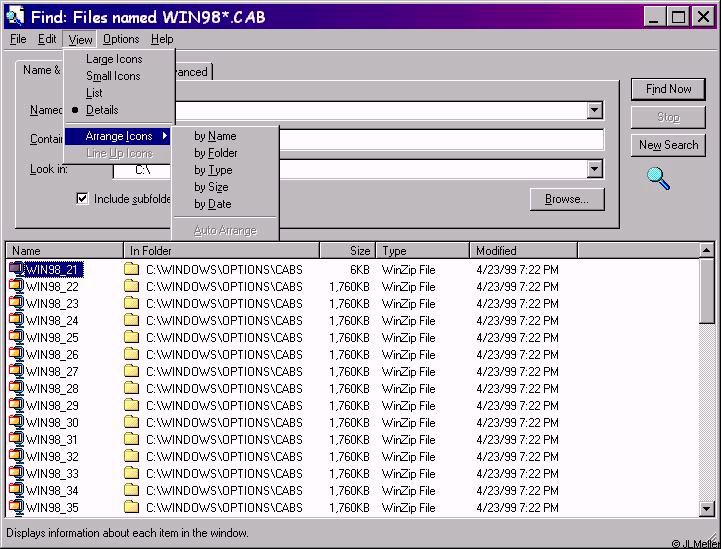Viewport: 721px width, 549px height.
Task: Click the WIN98_27 file icon
Action: (17, 371)
